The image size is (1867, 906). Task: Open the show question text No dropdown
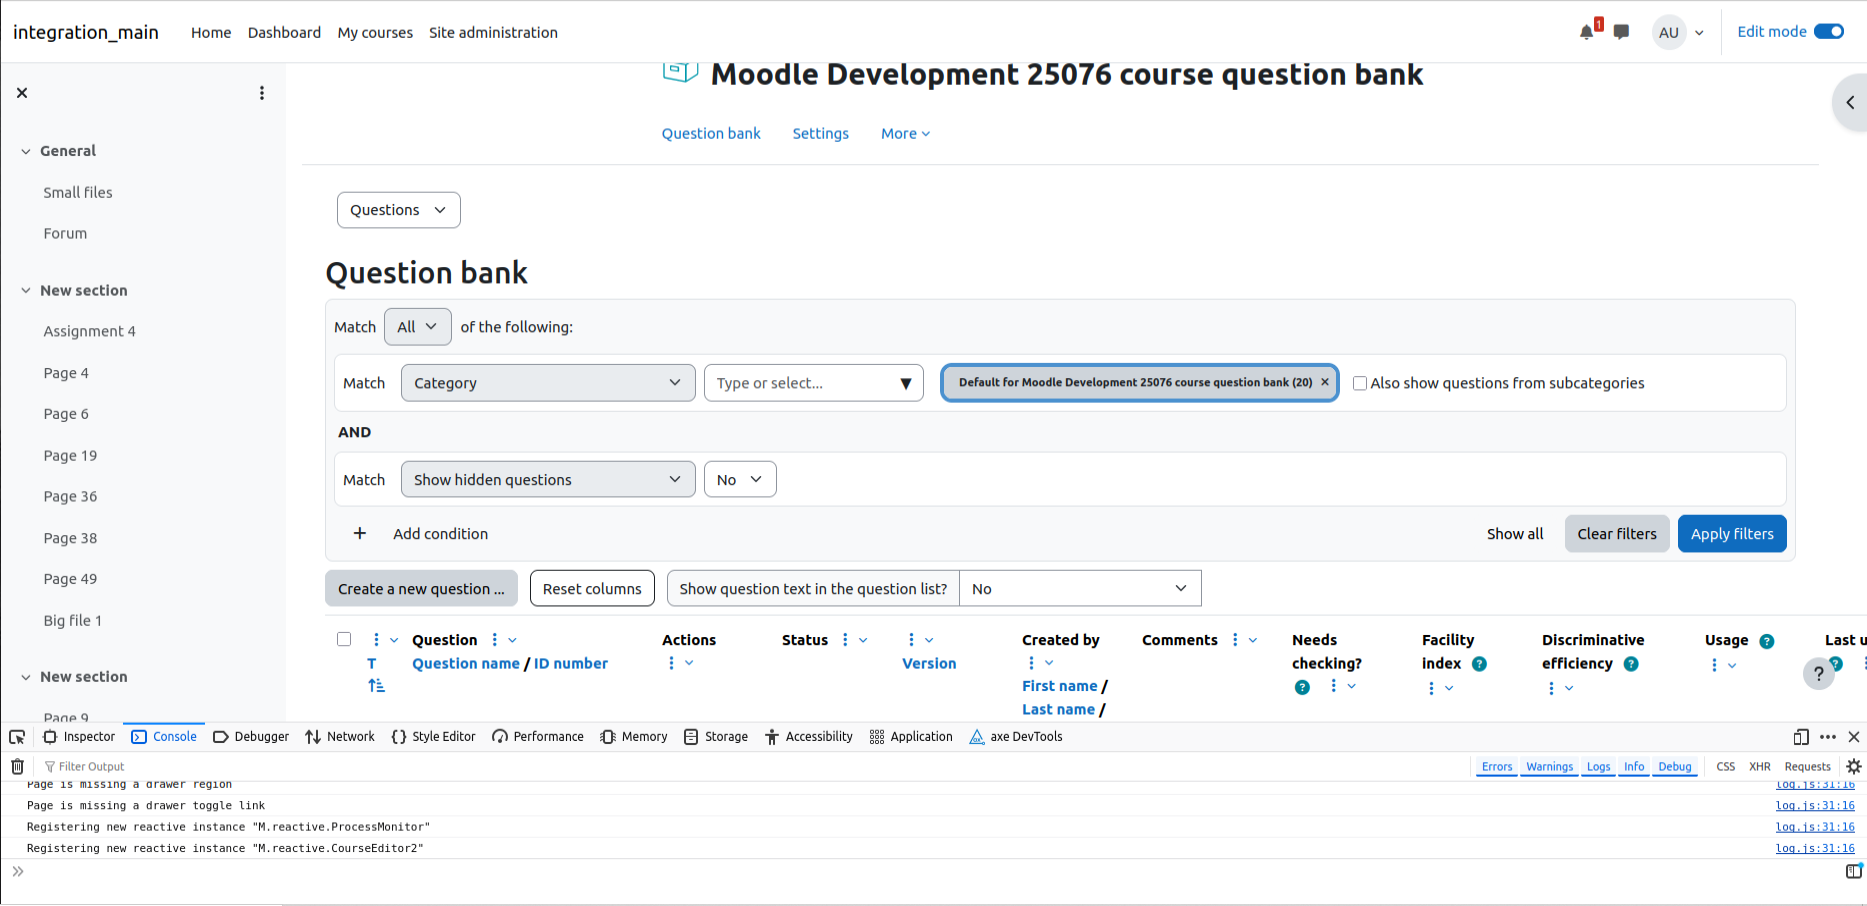click(1080, 589)
